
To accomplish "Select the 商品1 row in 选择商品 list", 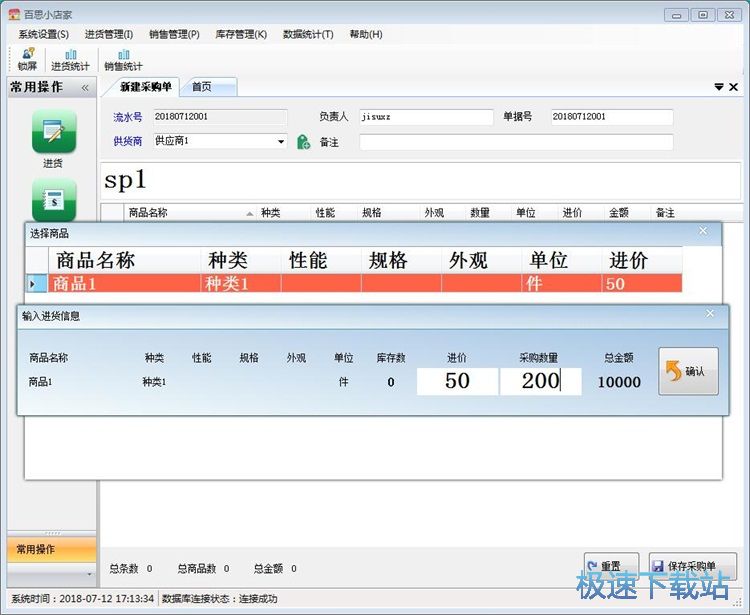I will click(354, 284).
